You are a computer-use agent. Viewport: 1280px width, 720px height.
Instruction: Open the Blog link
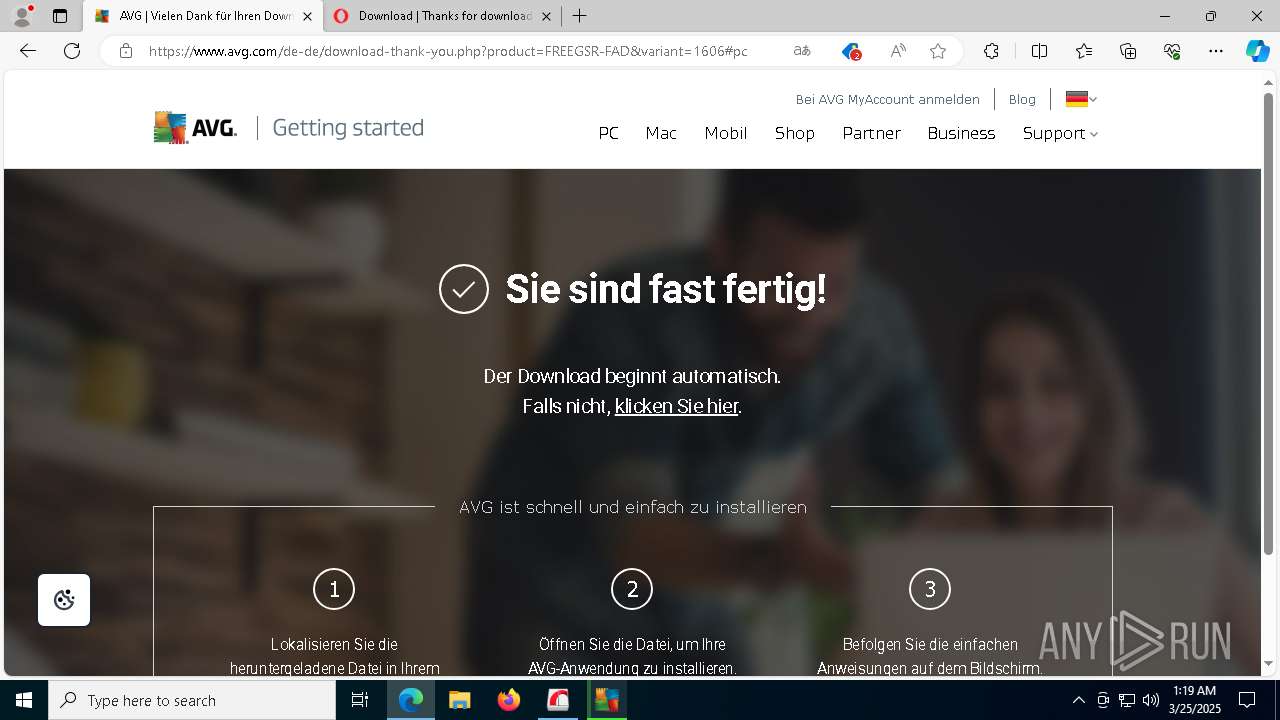(1022, 99)
